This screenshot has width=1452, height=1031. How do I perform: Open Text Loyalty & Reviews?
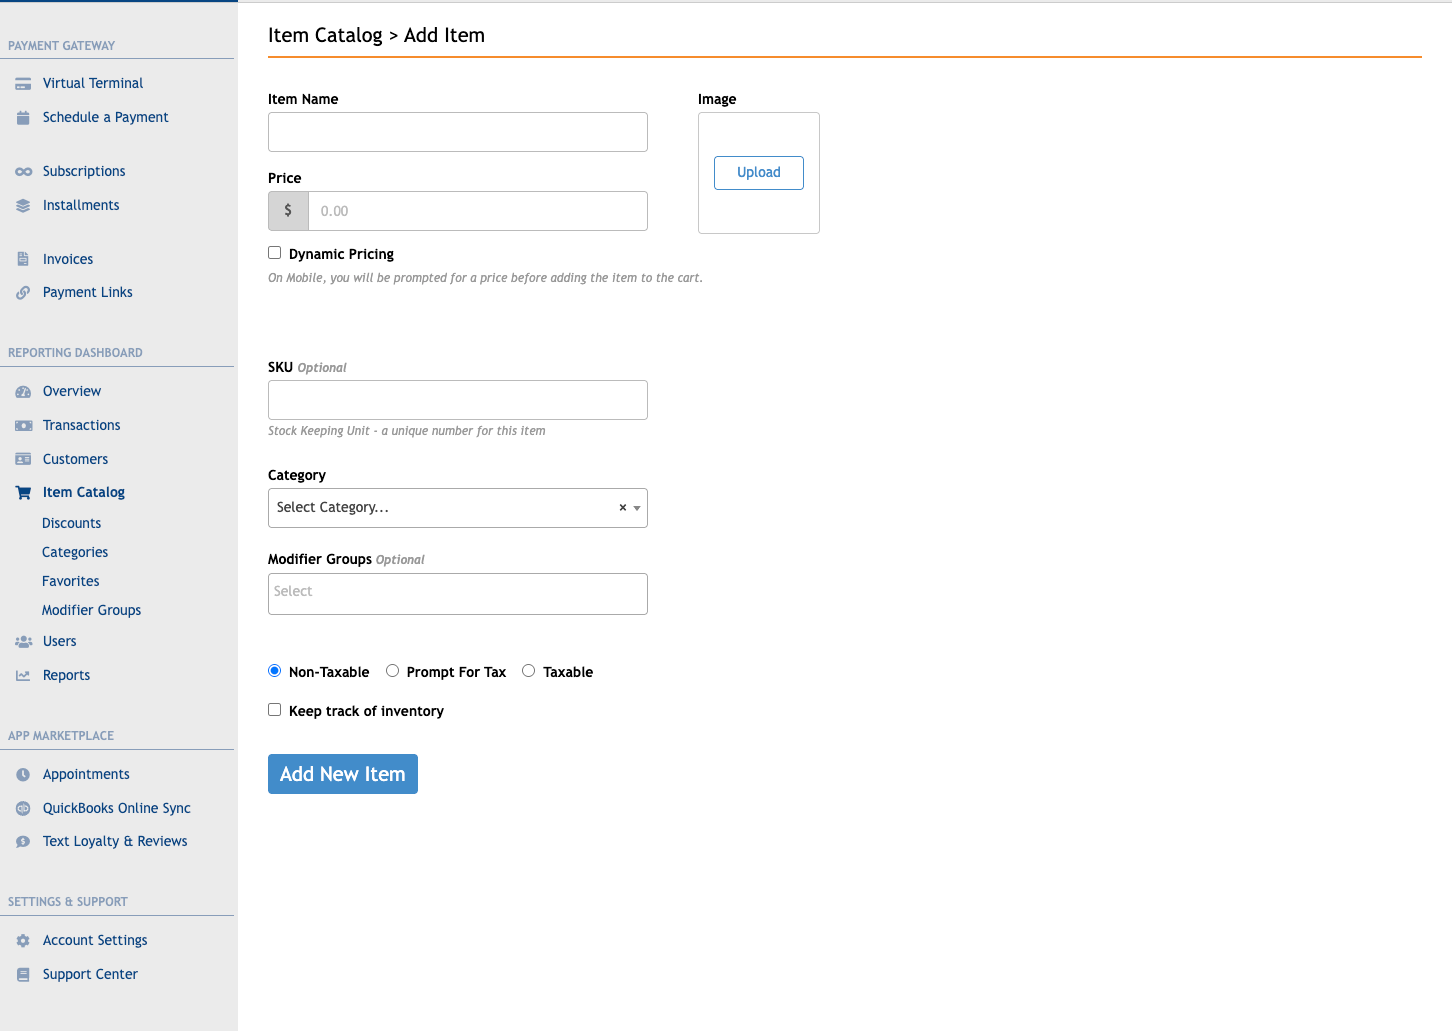pyautogui.click(x=115, y=842)
